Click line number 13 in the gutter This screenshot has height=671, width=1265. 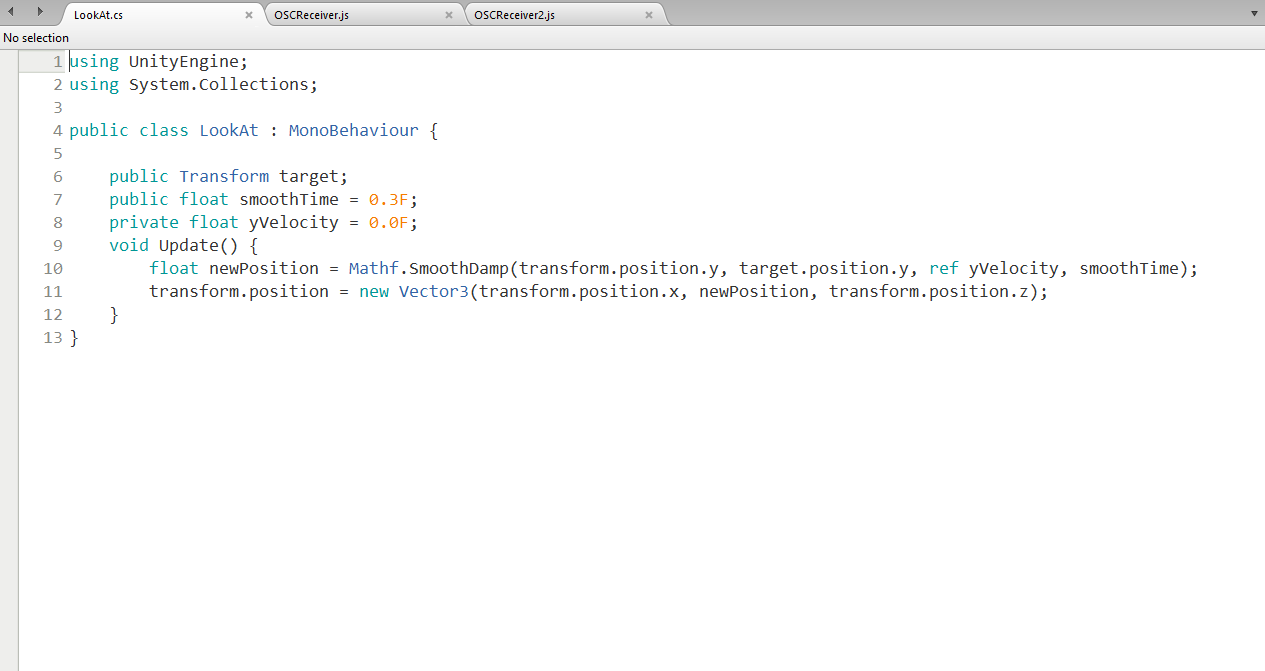pyautogui.click(x=53, y=338)
